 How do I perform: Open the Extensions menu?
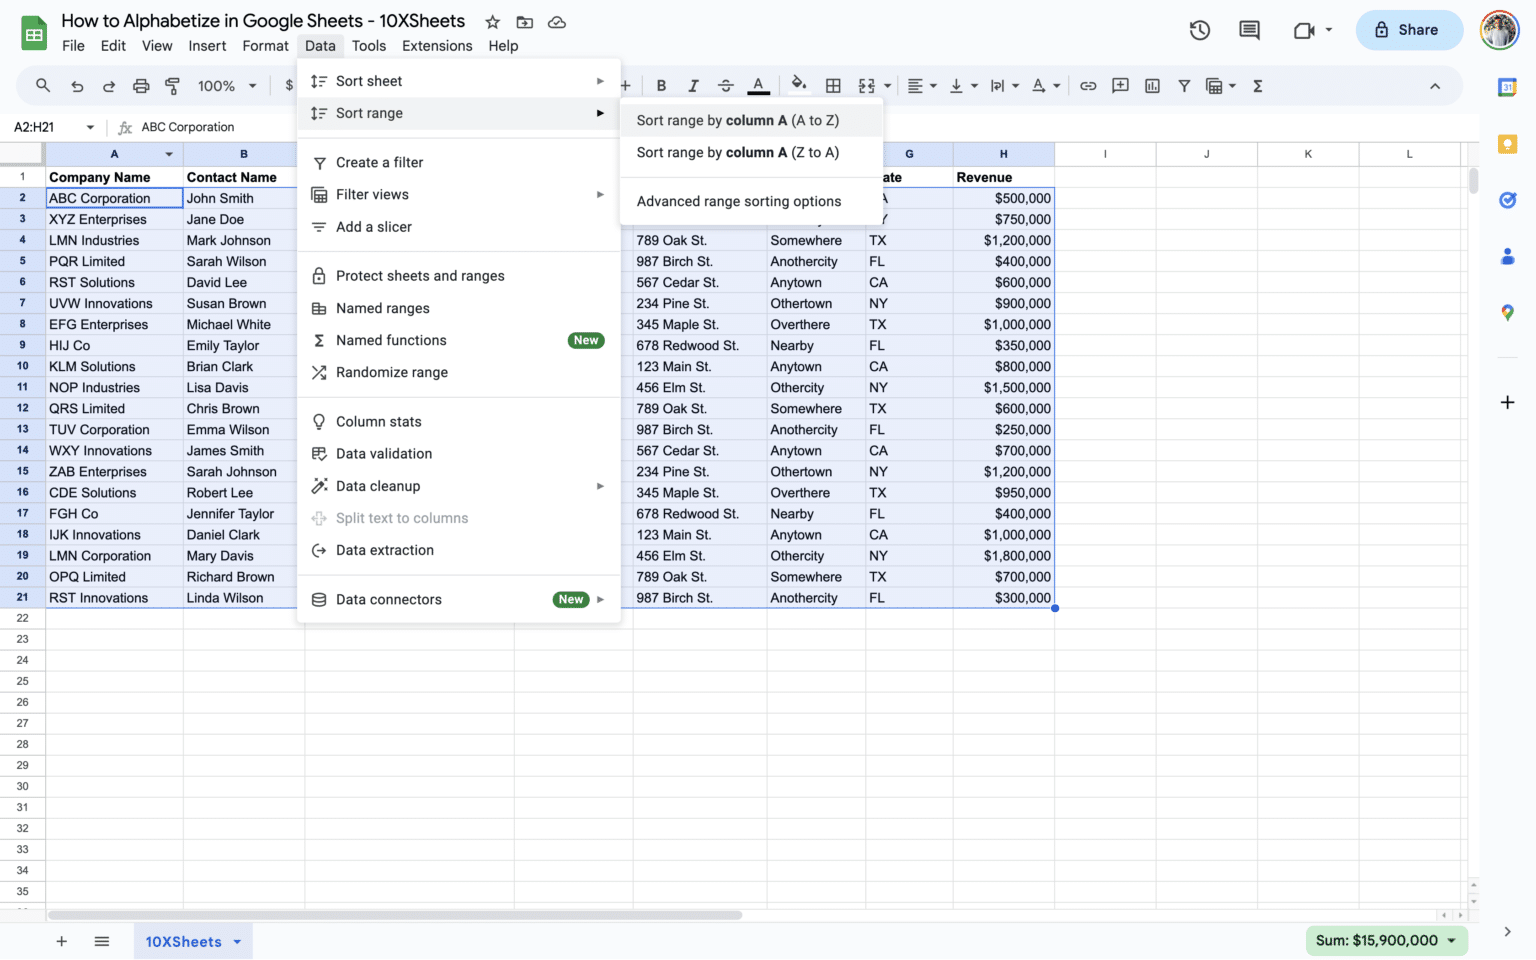tap(437, 45)
